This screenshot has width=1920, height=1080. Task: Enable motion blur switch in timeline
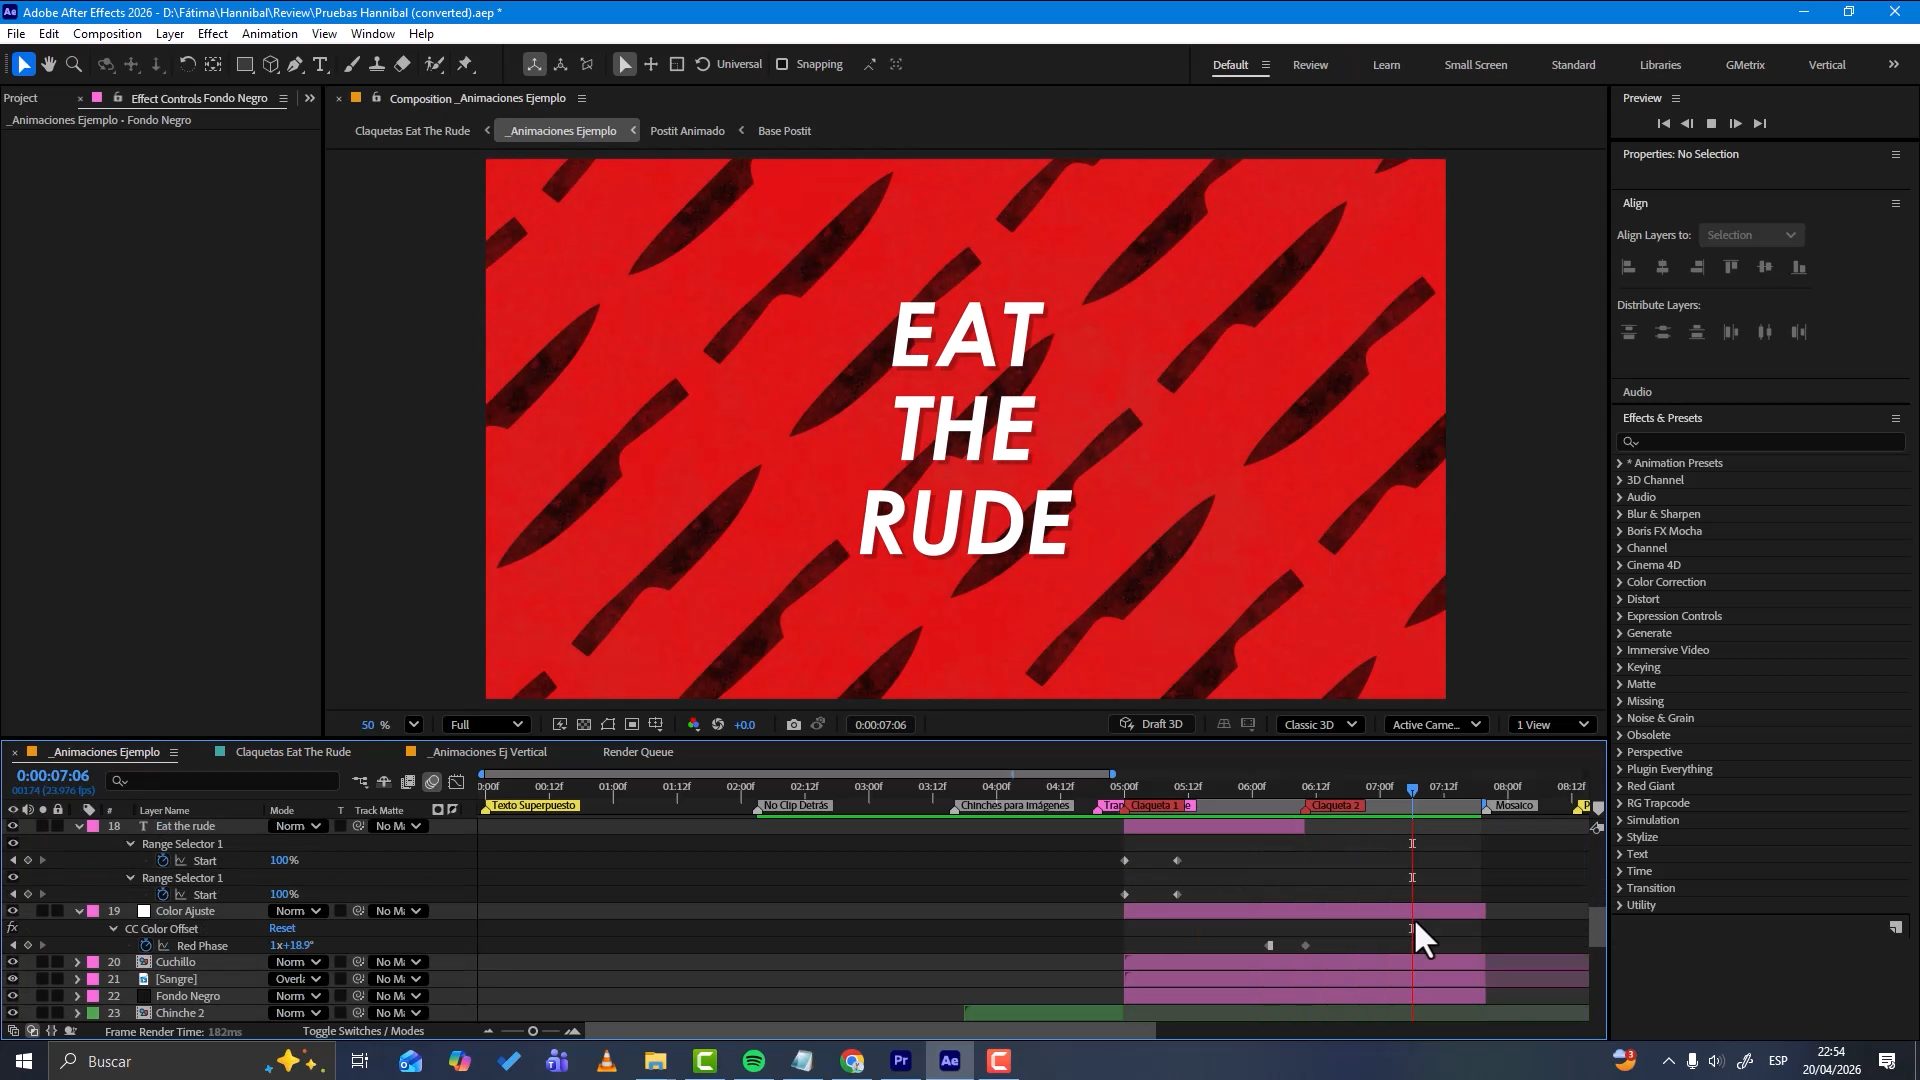coord(432,782)
